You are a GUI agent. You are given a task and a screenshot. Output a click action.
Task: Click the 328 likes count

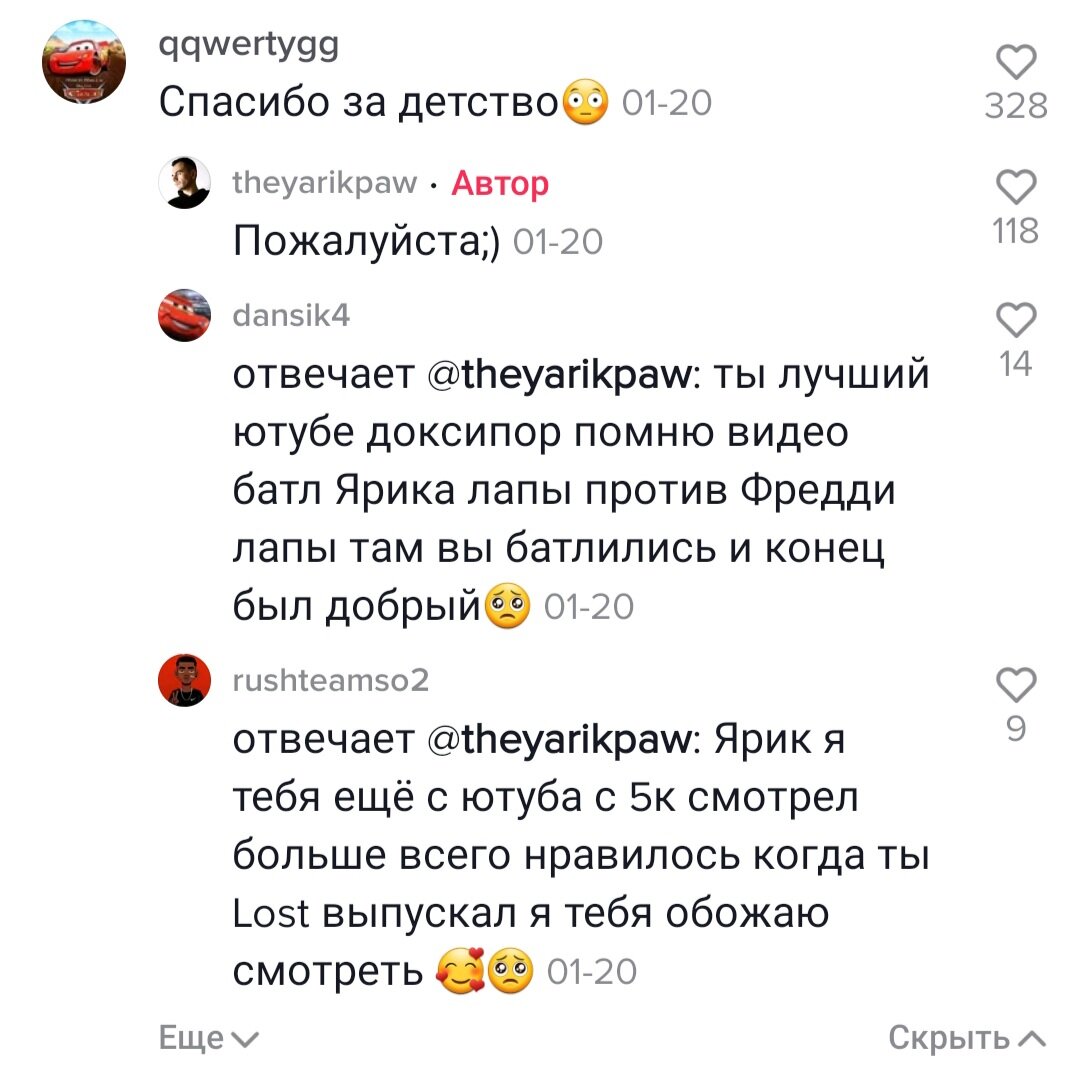coord(1017,106)
